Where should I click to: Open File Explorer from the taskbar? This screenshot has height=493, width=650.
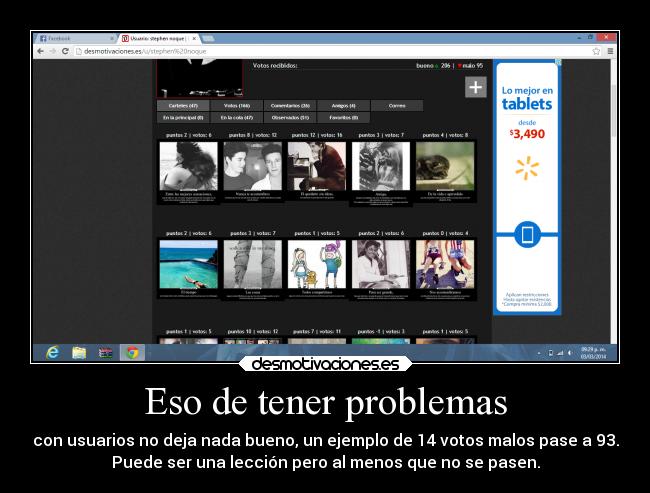click(x=79, y=353)
